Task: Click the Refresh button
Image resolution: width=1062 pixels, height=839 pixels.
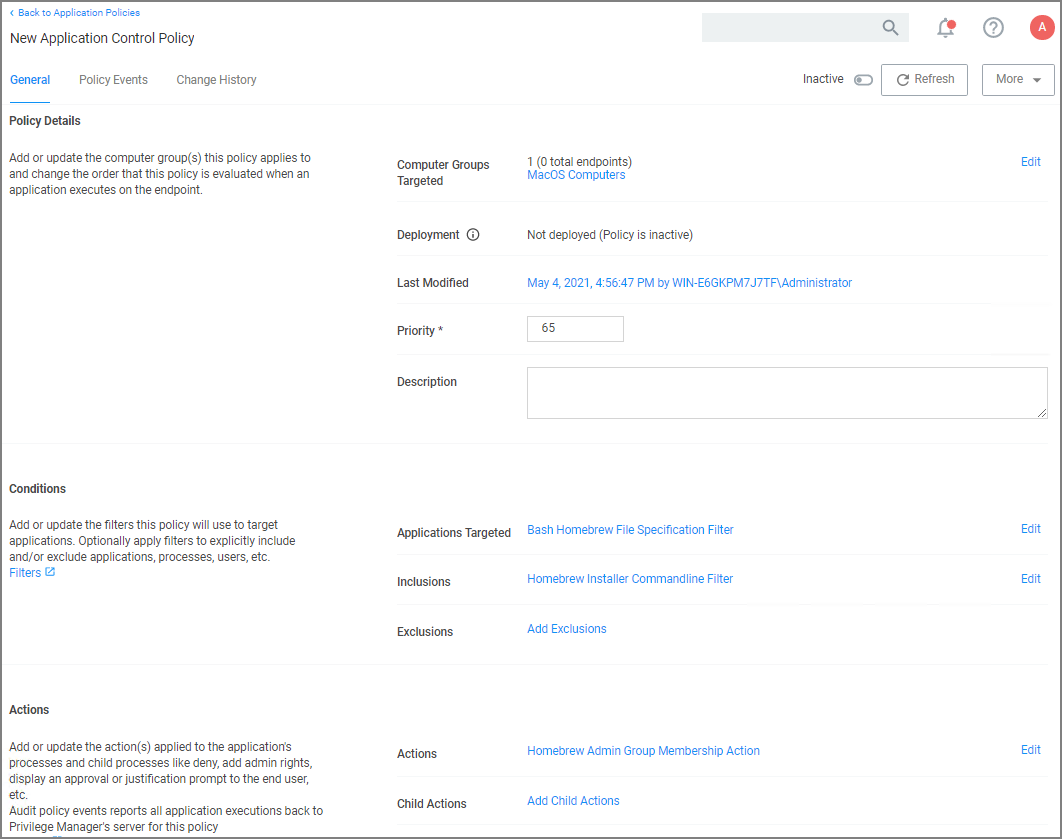Action: [x=924, y=80]
